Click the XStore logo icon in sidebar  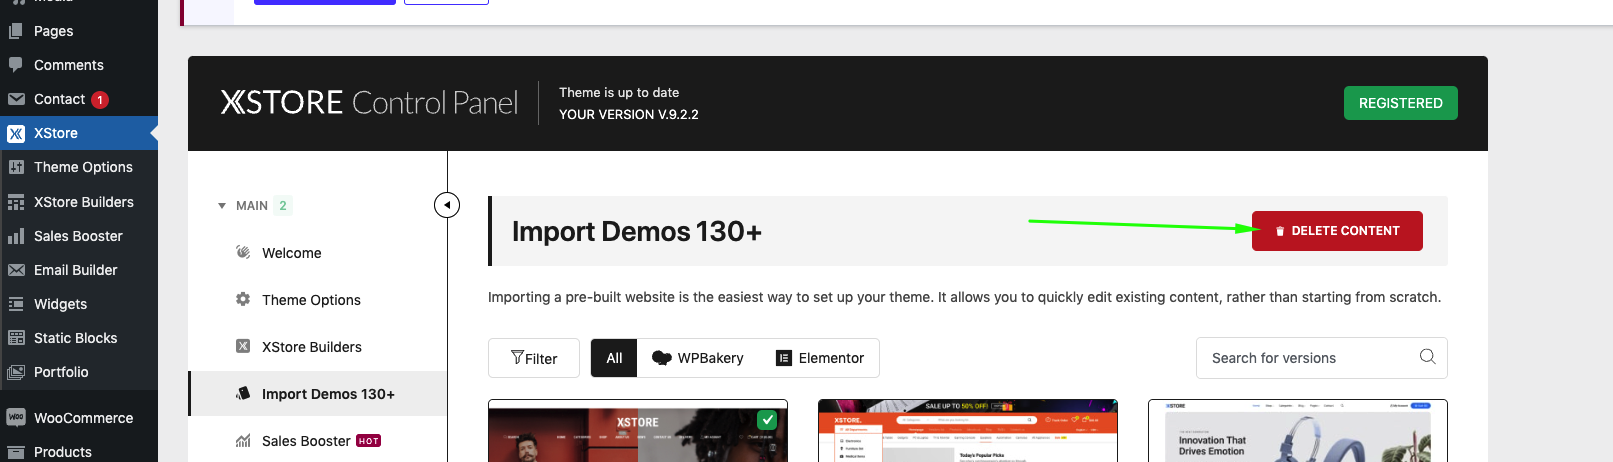(x=16, y=133)
